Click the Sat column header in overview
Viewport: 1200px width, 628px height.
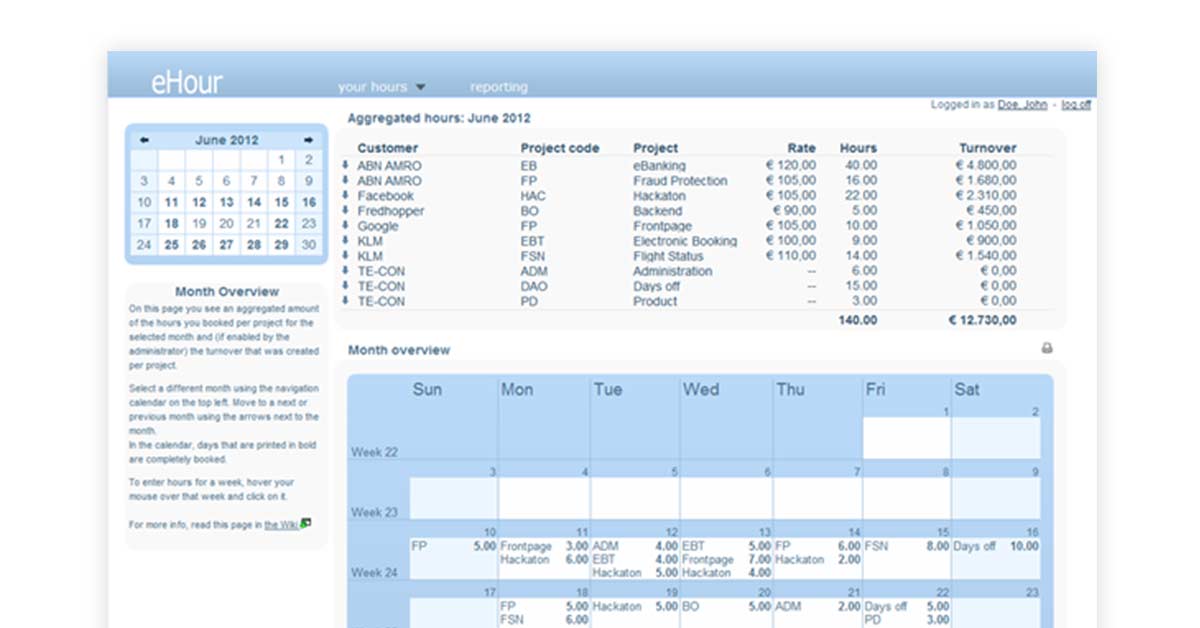[967, 390]
